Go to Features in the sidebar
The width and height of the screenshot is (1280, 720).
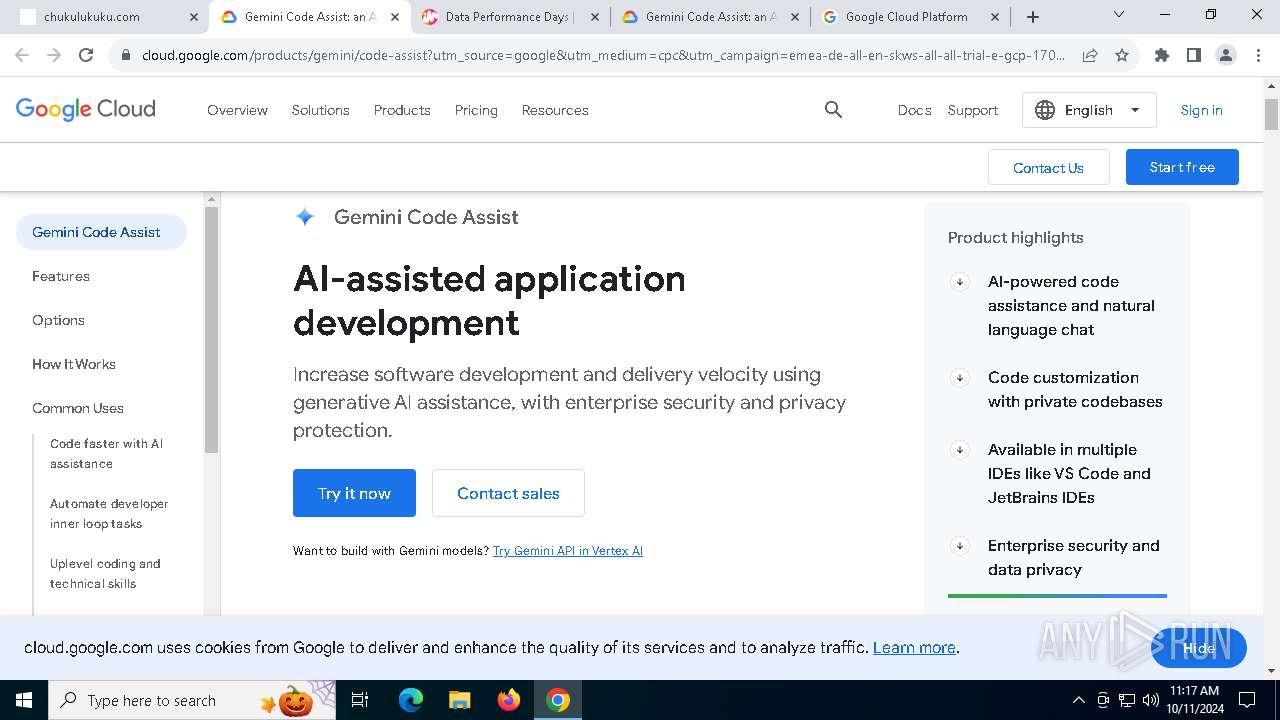pyautogui.click(x=61, y=276)
